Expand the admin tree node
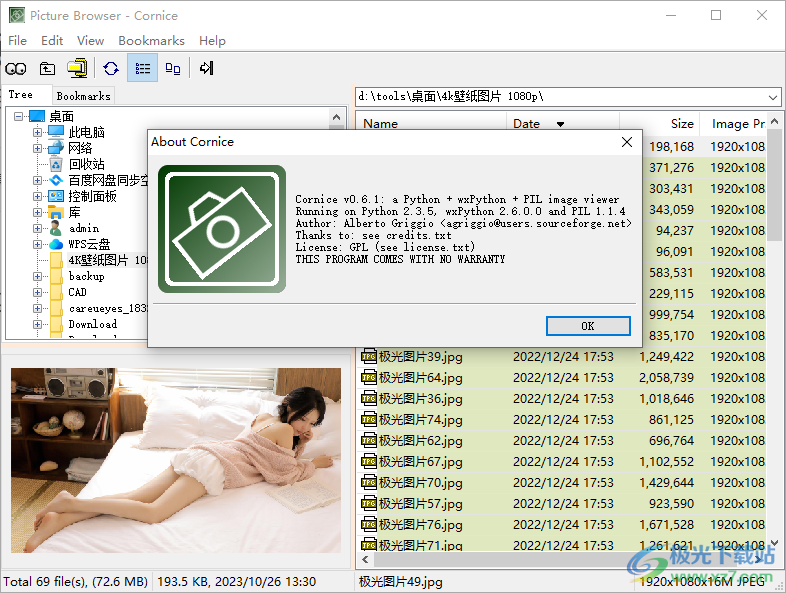 pos(38,228)
